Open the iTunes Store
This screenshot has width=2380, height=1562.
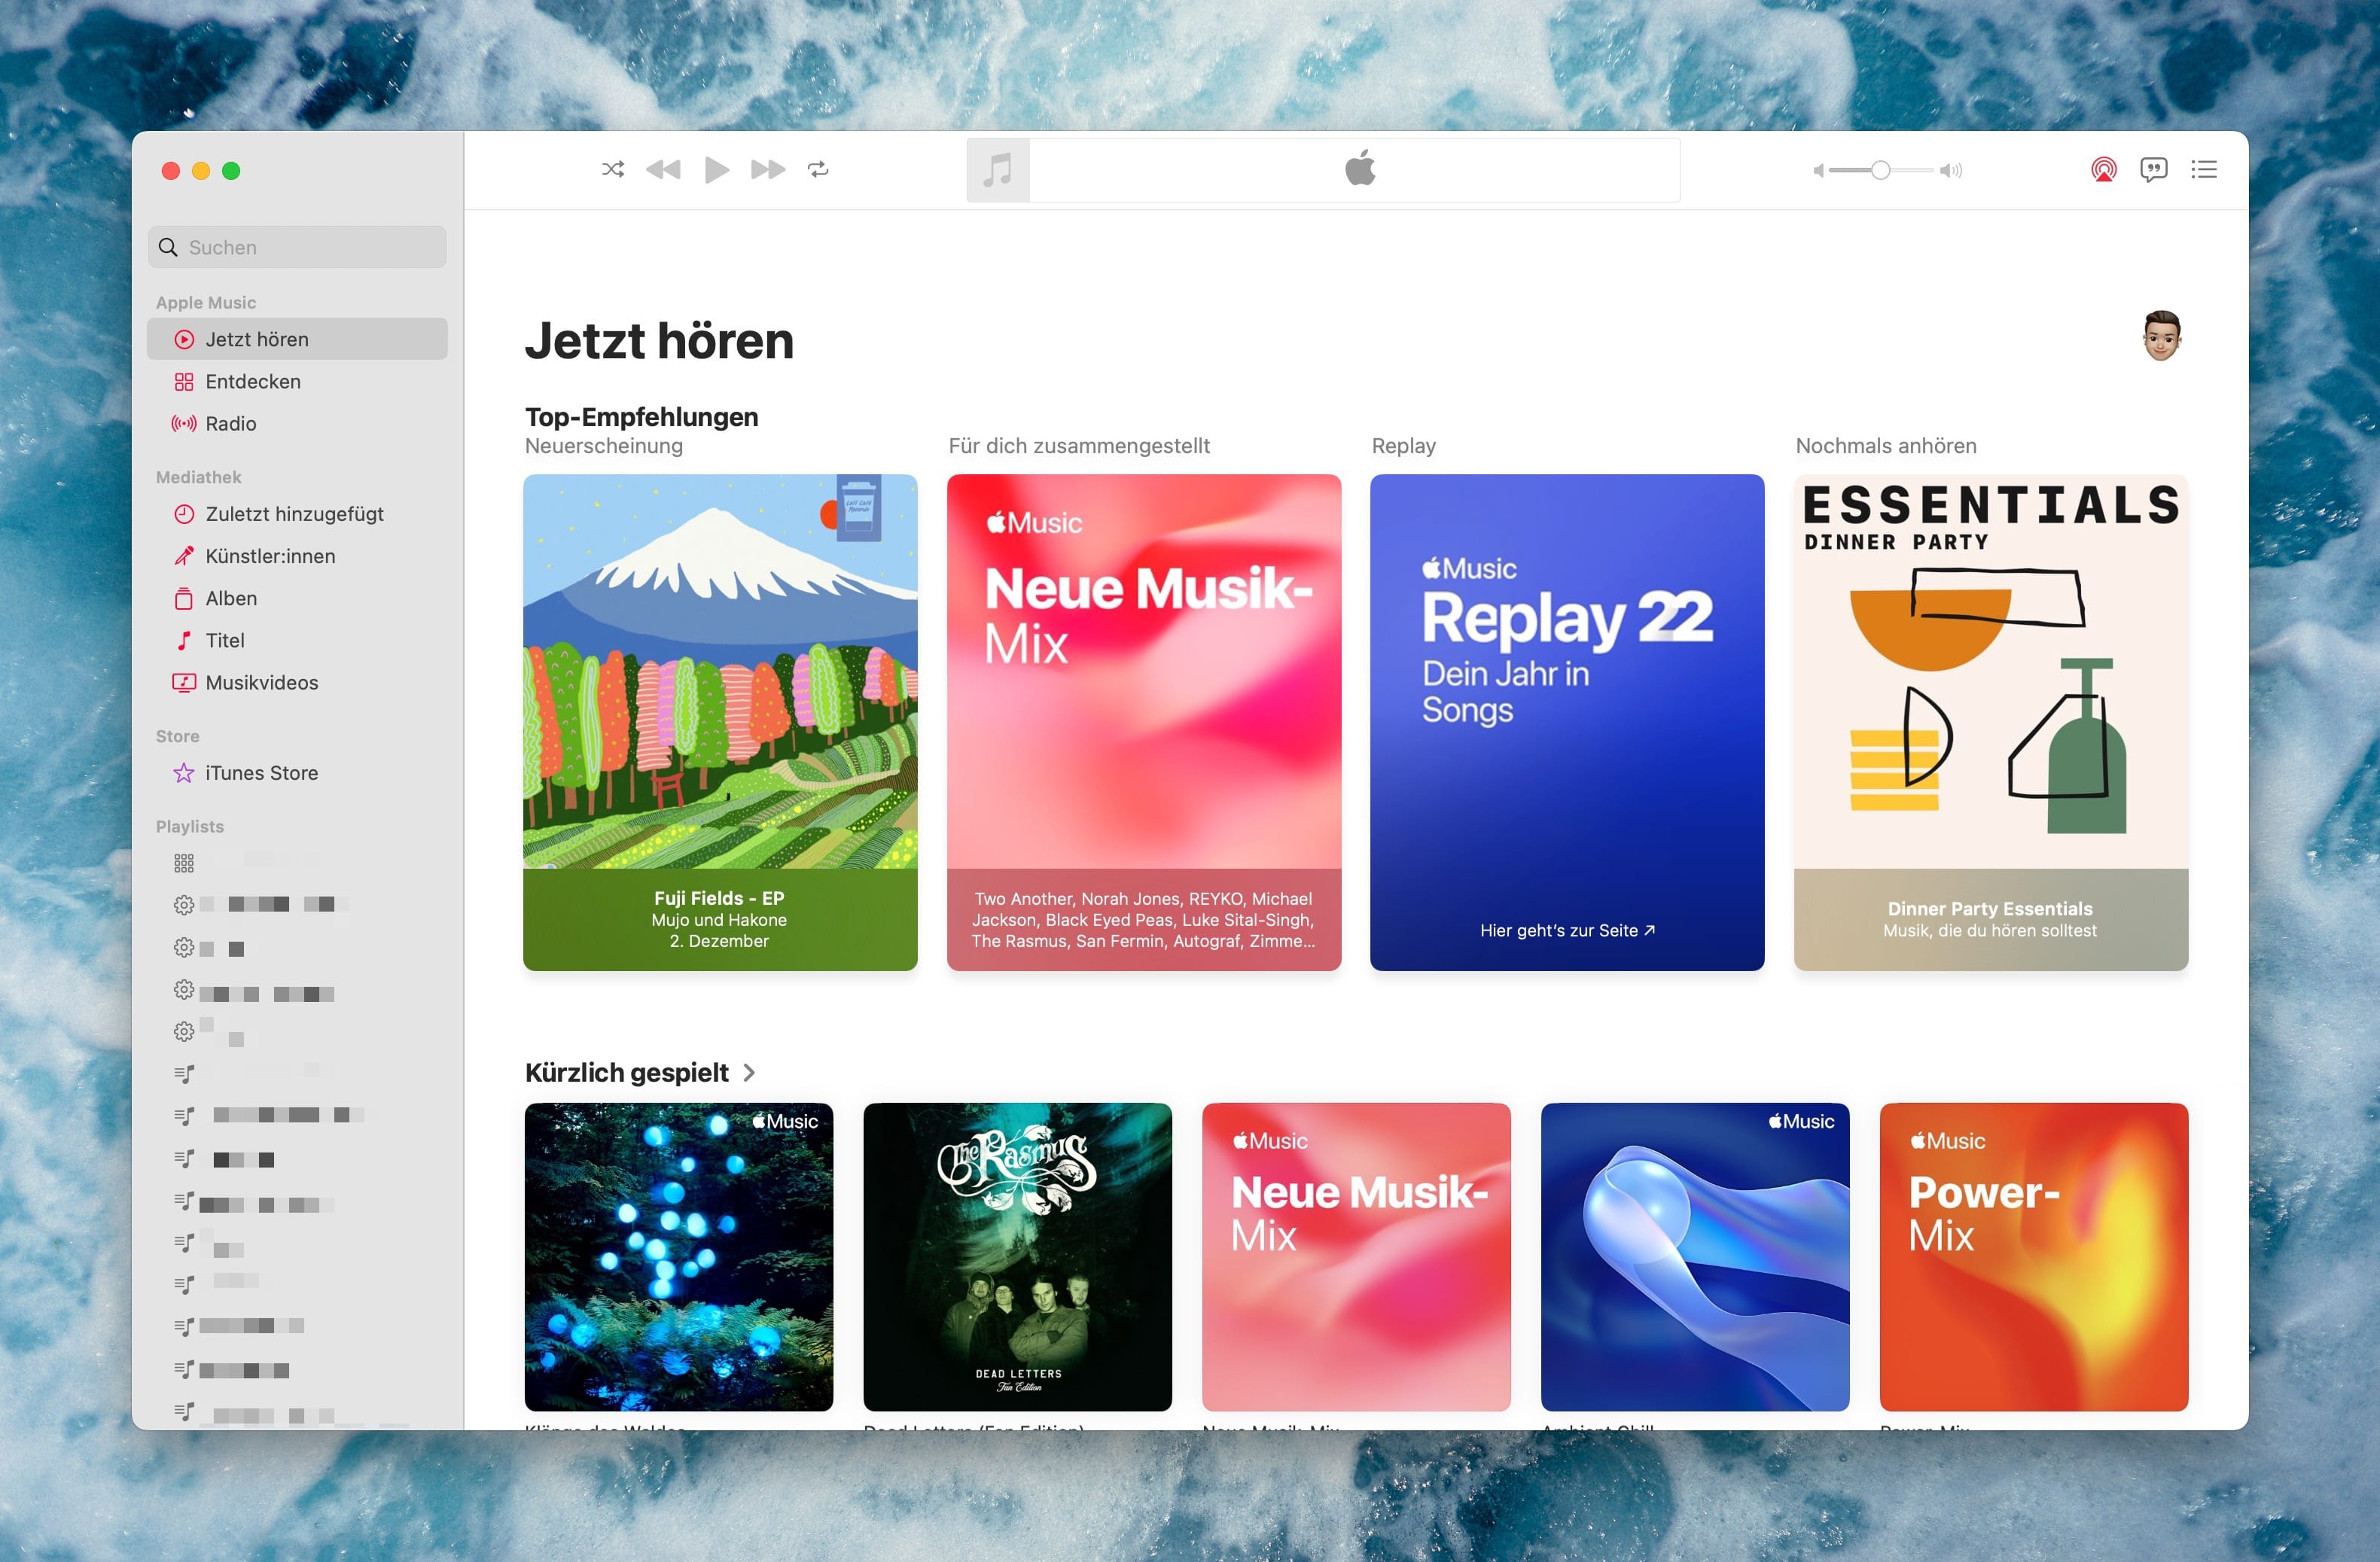(x=262, y=772)
